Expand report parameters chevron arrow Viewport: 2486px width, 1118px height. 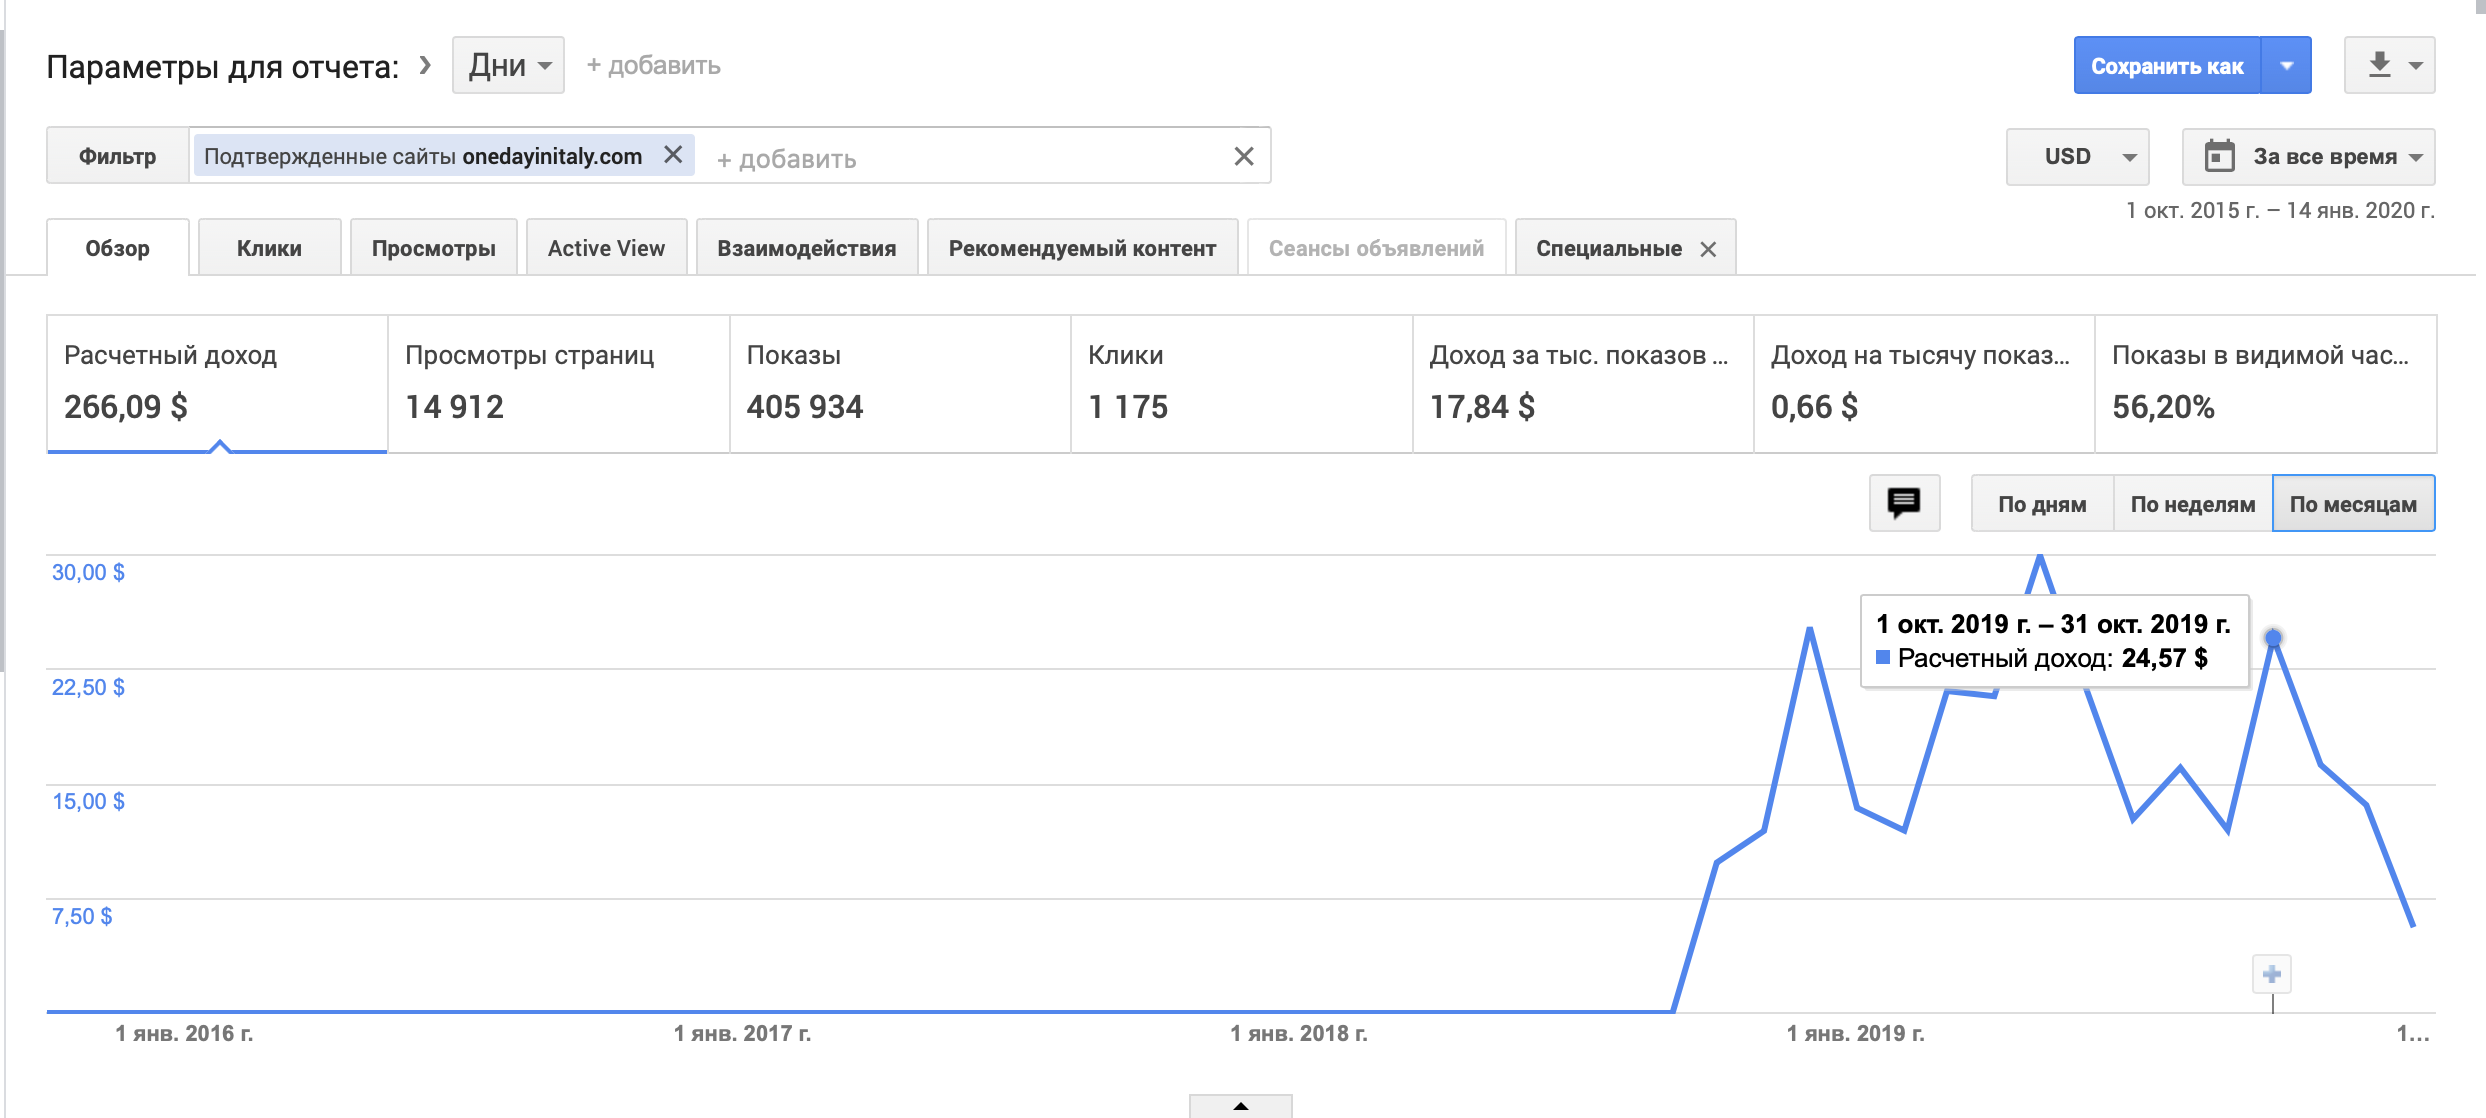[x=425, y=66]
